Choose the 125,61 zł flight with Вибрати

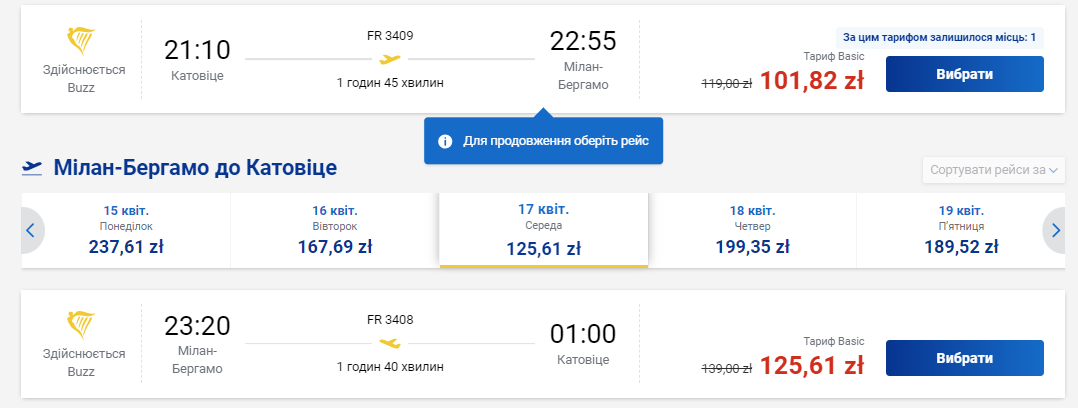[x=965, y=358]
